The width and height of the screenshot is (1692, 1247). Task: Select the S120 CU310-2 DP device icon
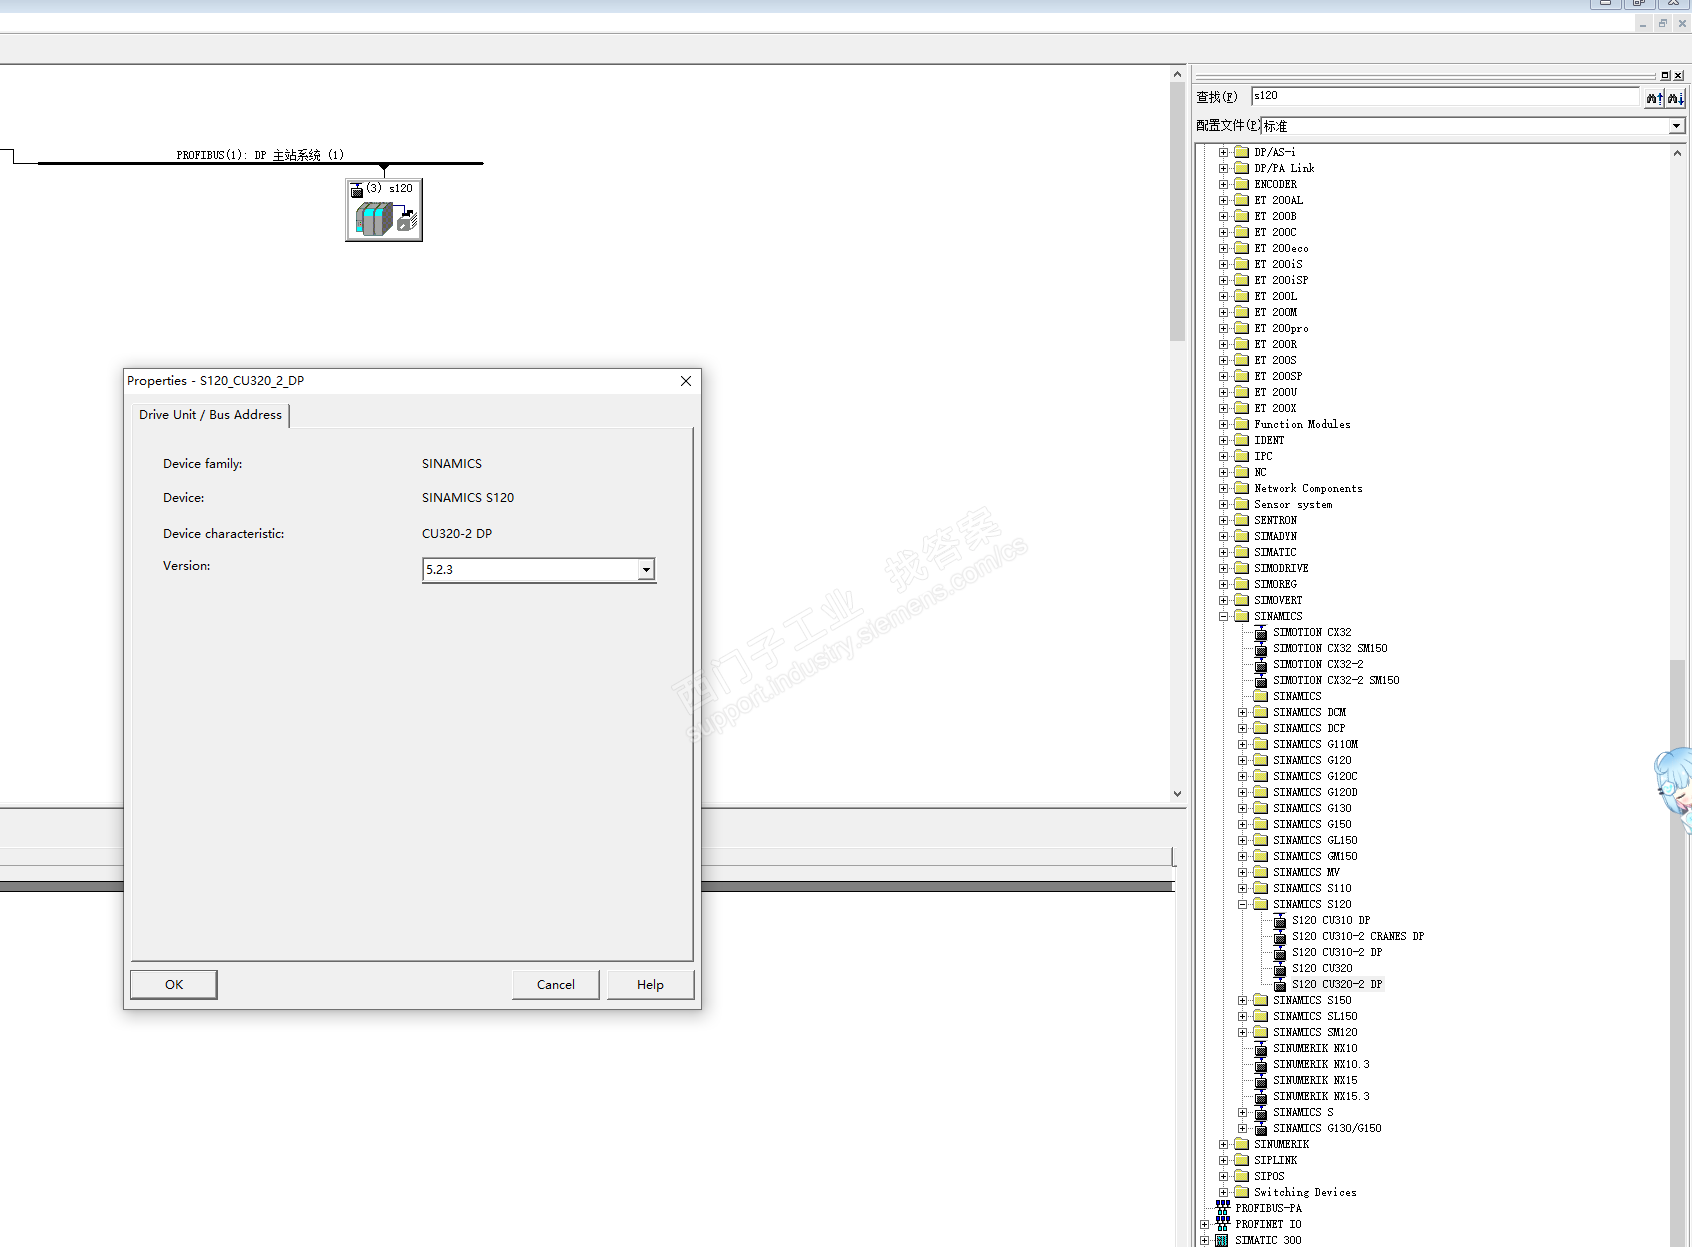click(x=1280, y=952)
